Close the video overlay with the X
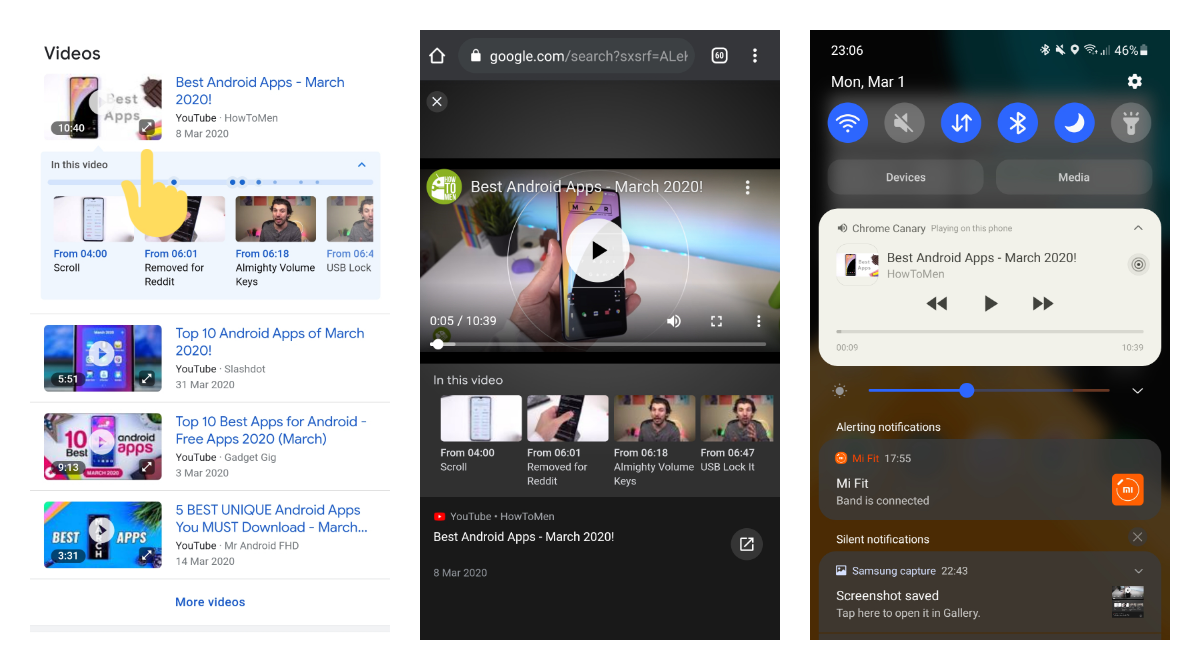Screen dimensions: 1200x670 pyautogui.click(x=437, y=101)
